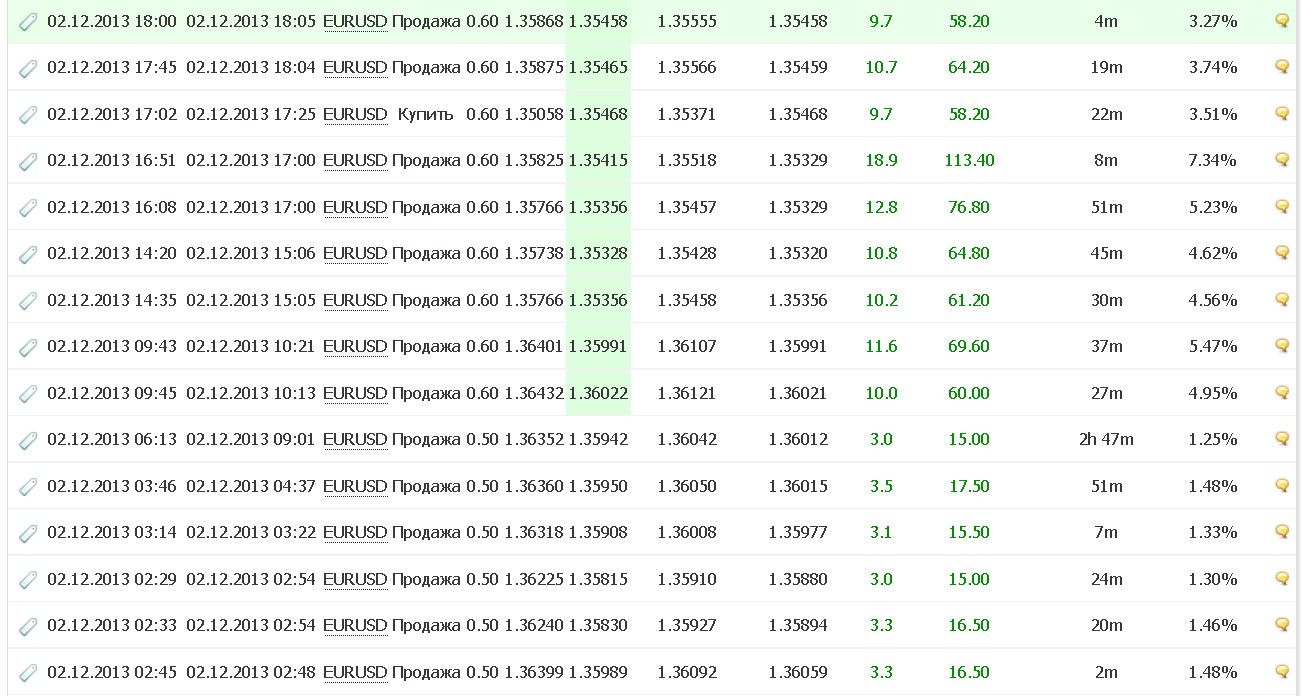Click the Купить trade type cell

click(x=425, y=114)
